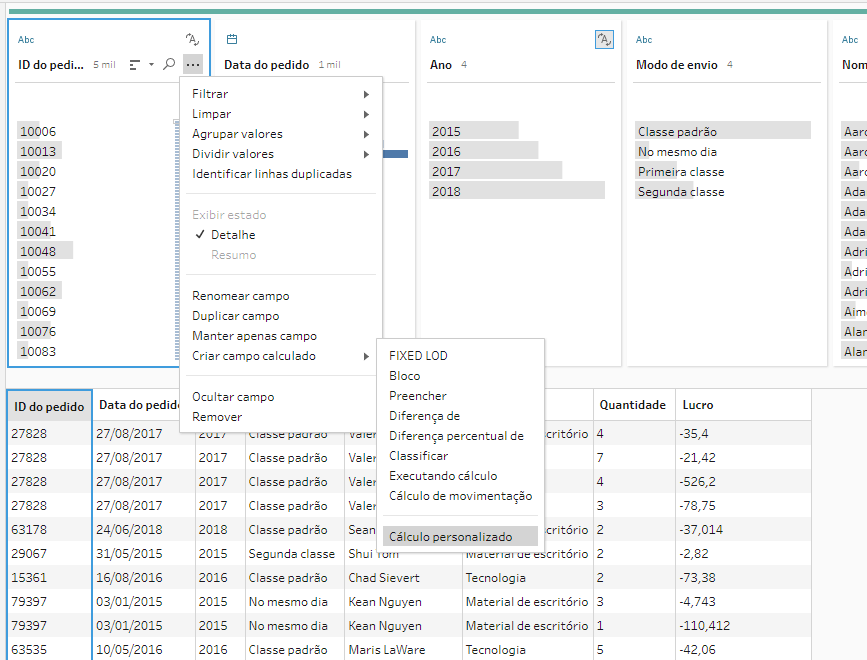867x660 pixels.
Task: Click the search icon in ID do pedido card
Action: (x=169, y=64)
